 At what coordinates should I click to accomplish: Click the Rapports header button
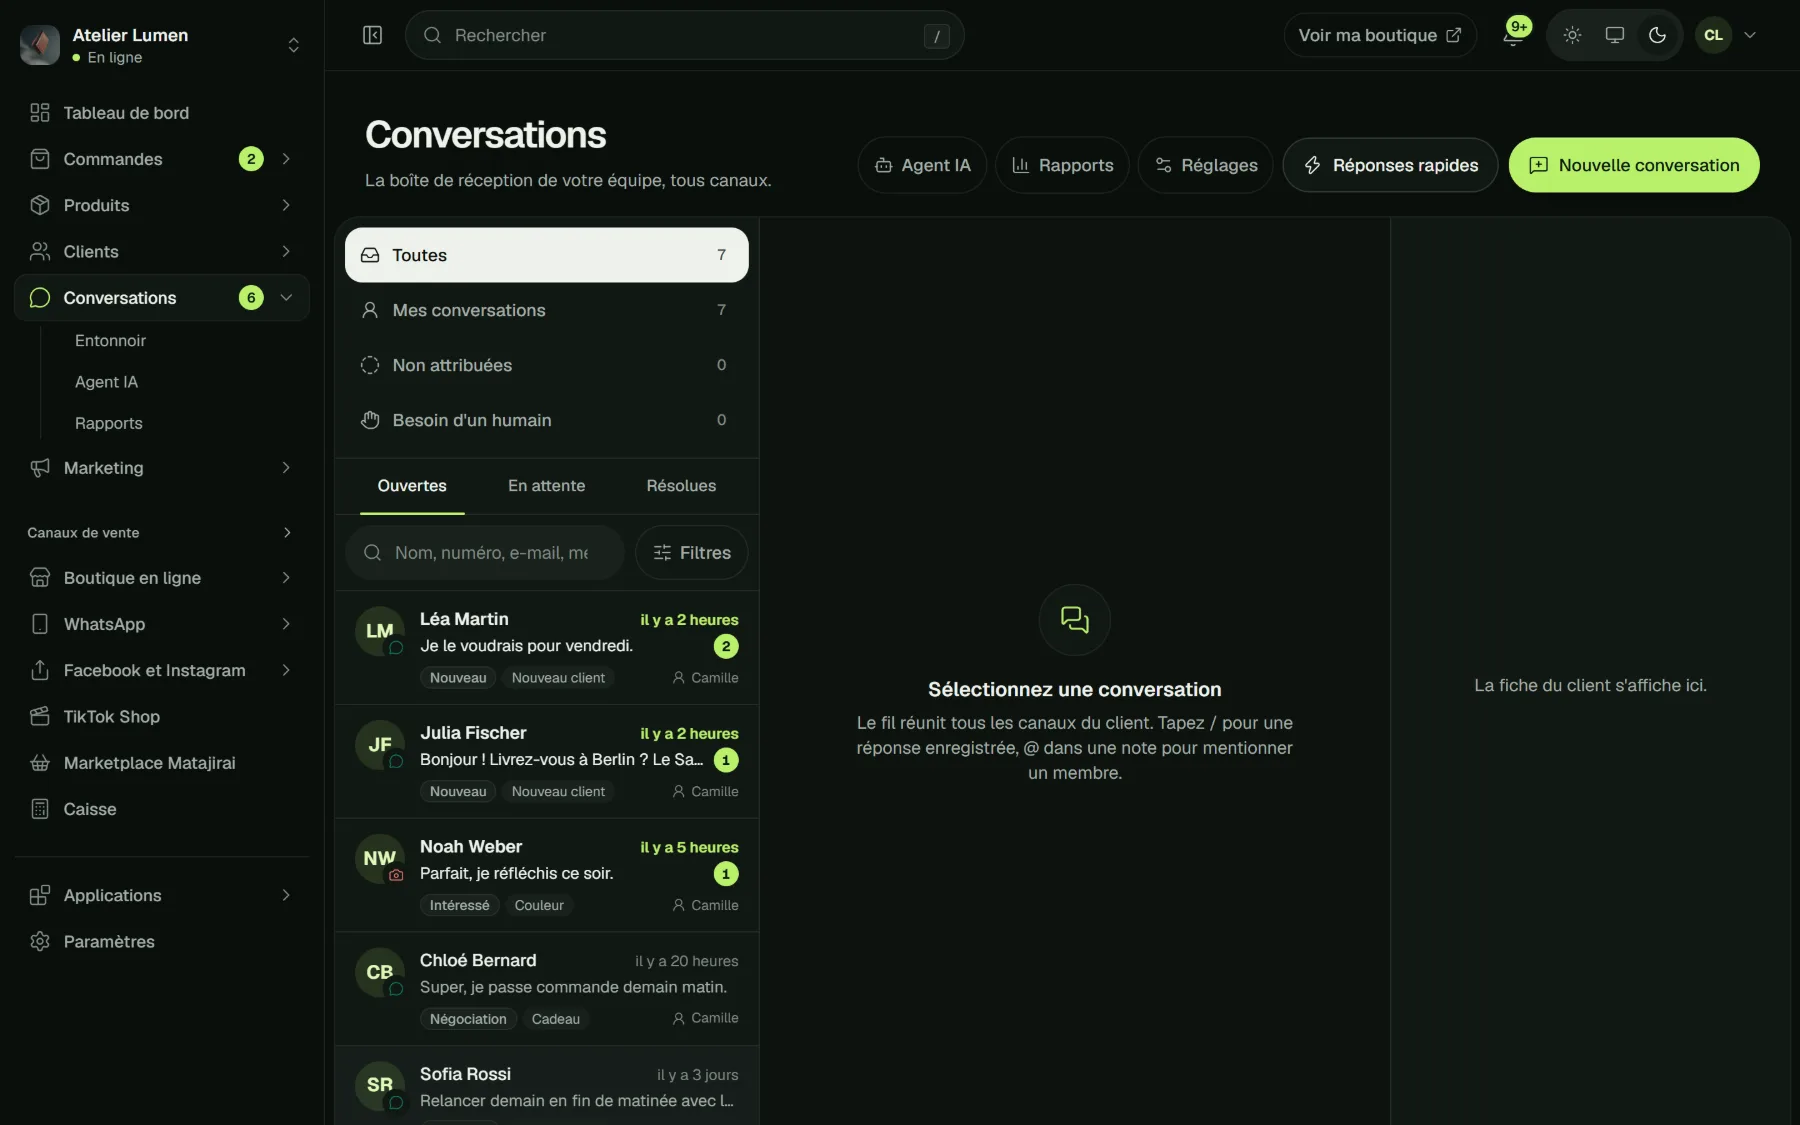click(1062, 165)
